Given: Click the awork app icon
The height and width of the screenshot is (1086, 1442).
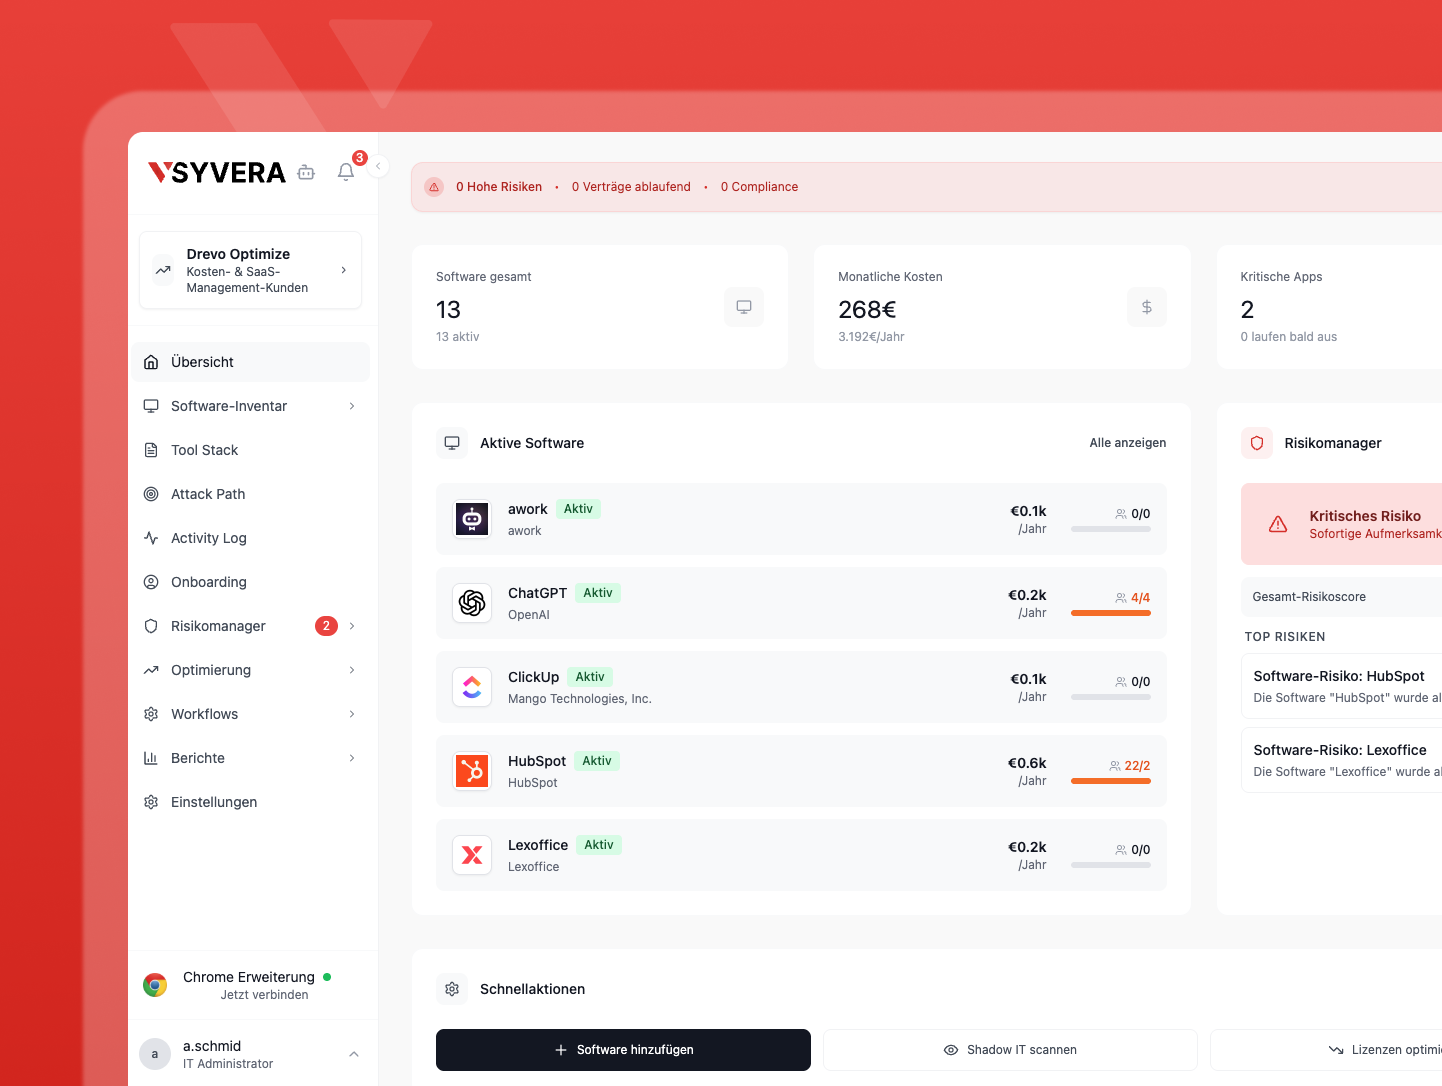Looking at the screenshot, I should (472, 519).
